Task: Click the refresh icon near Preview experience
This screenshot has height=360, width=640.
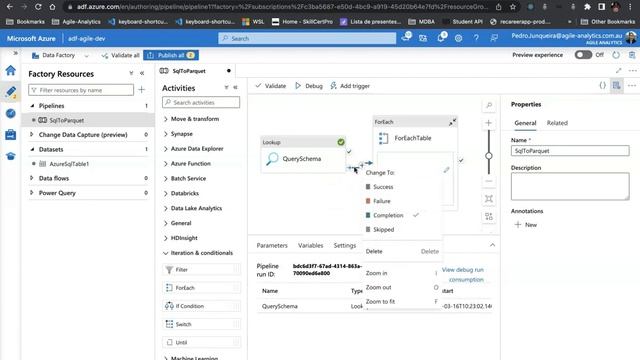Action: (616, 55)
